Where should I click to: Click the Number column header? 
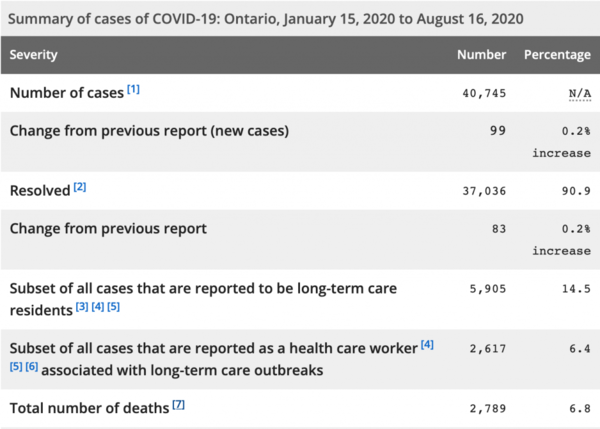point(481,54)
